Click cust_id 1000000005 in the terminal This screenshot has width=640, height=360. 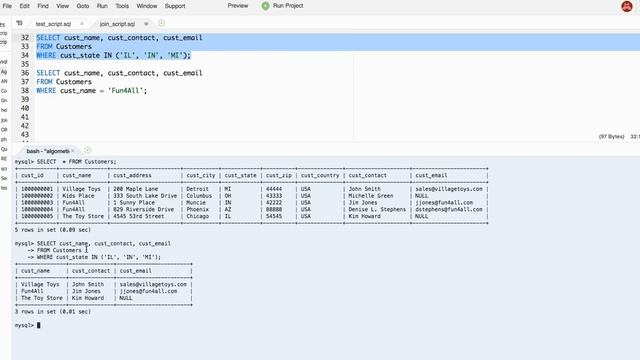click(x=37, y=216)
